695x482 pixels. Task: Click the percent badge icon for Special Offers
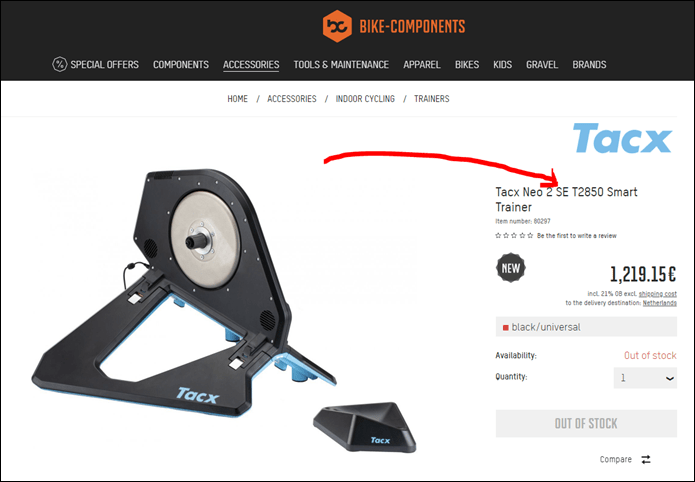pos(59,64)
